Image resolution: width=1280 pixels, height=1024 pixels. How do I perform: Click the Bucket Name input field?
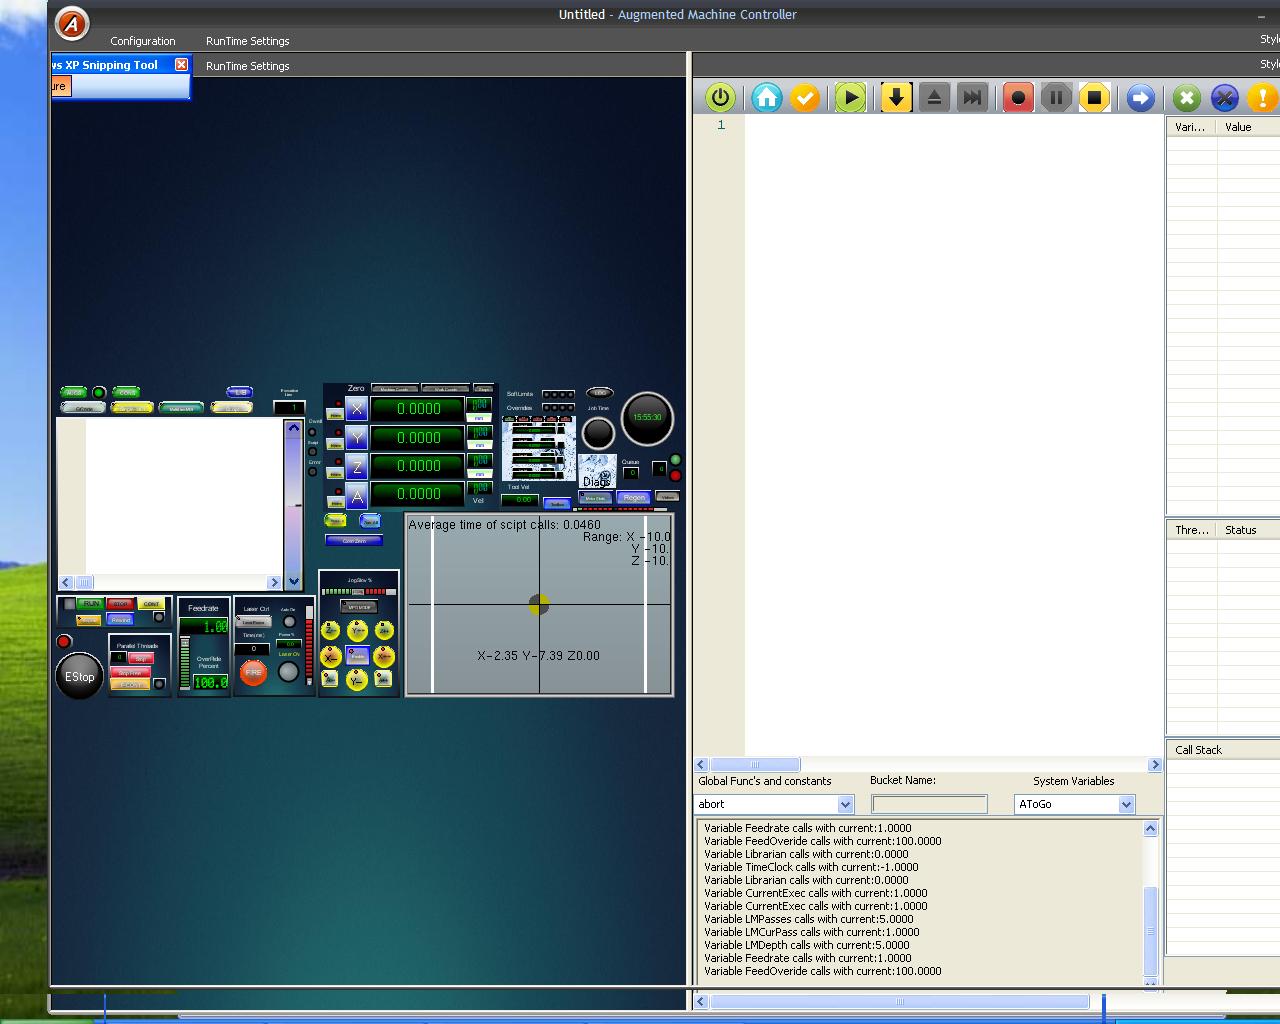(x=929, y=804)
